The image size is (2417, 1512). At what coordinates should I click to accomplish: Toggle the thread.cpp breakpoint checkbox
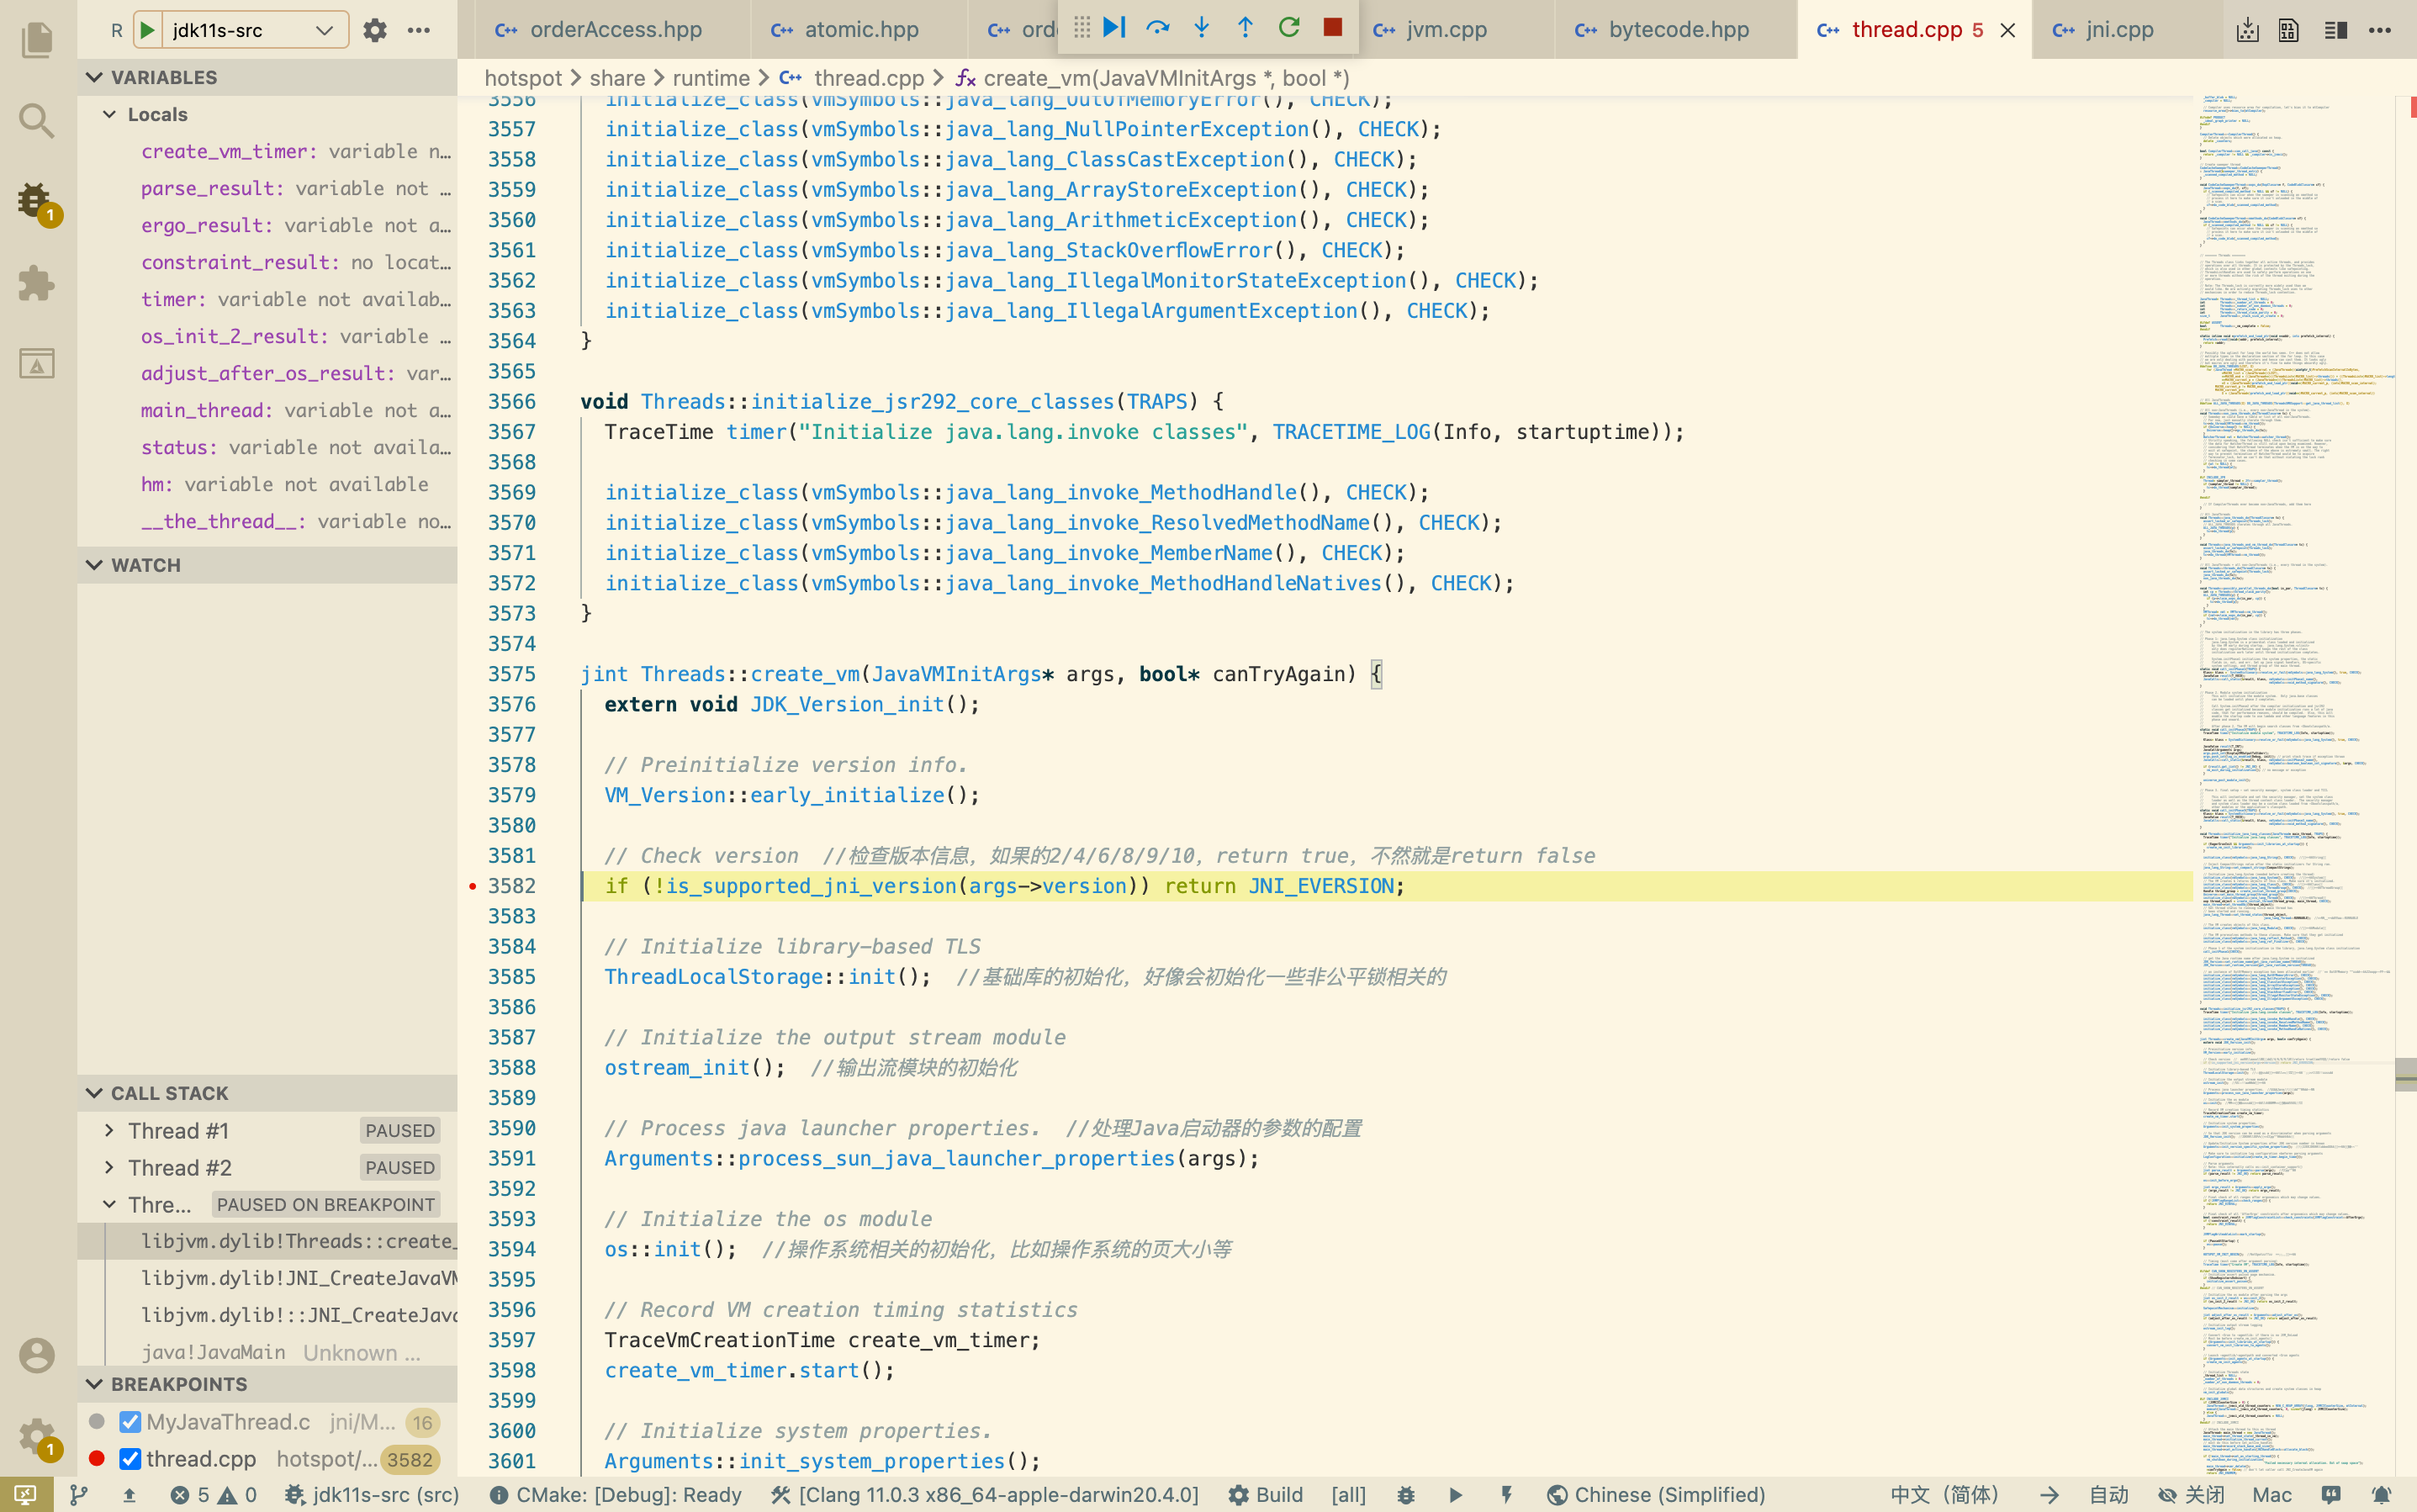click(130, 1459)
